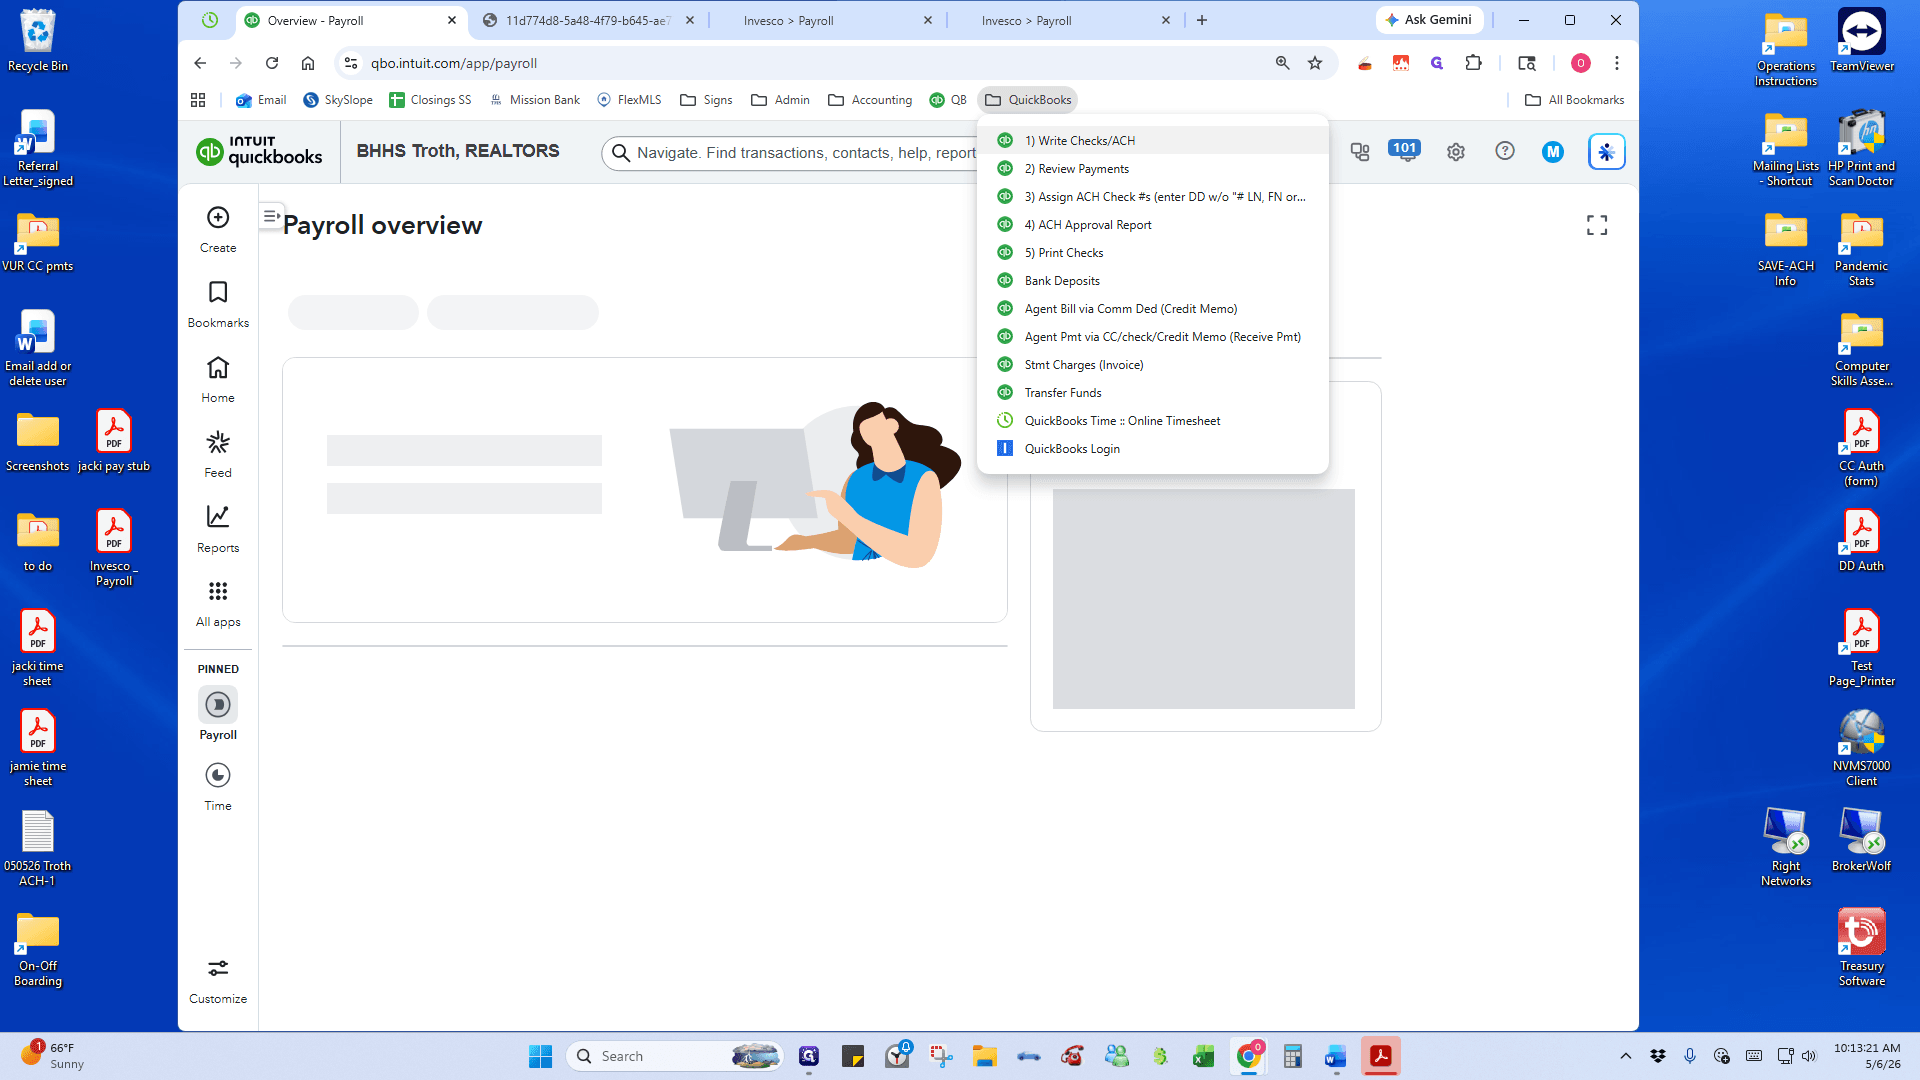Image resolution: width=1920 pixels, height=1080 pixels.
Task: Open the Chrome extensions puzzle icon
Action: pos(1473,63)
